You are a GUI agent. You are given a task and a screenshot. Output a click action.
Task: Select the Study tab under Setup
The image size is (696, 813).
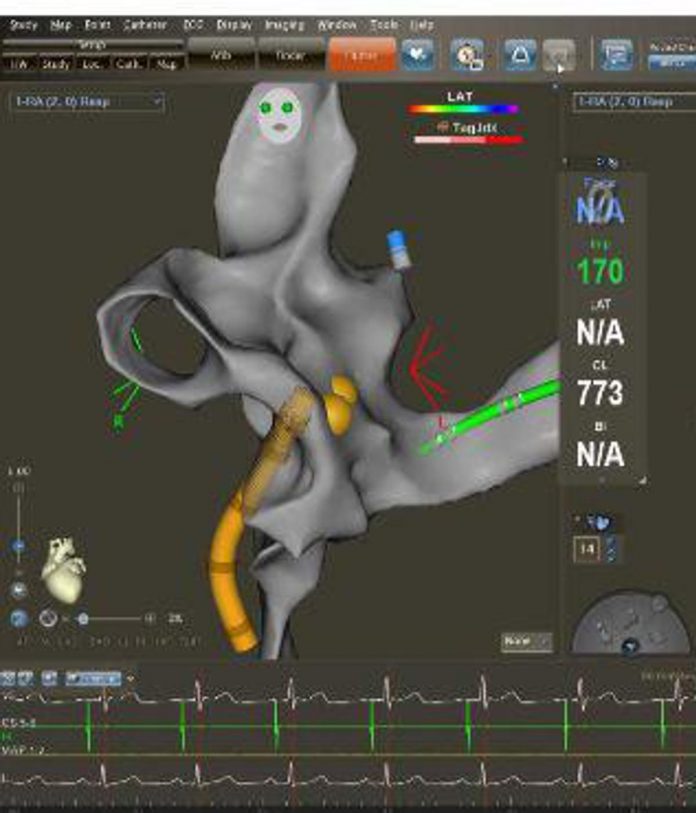point(55,64)
